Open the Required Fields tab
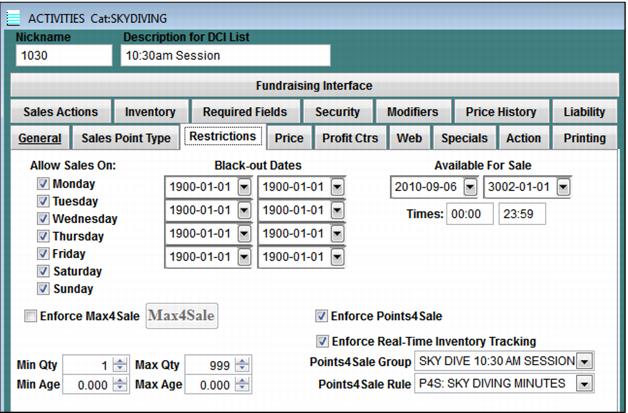The width and height of the screenshot is (628, 413). pyautogui.click(x=245, y=111)
